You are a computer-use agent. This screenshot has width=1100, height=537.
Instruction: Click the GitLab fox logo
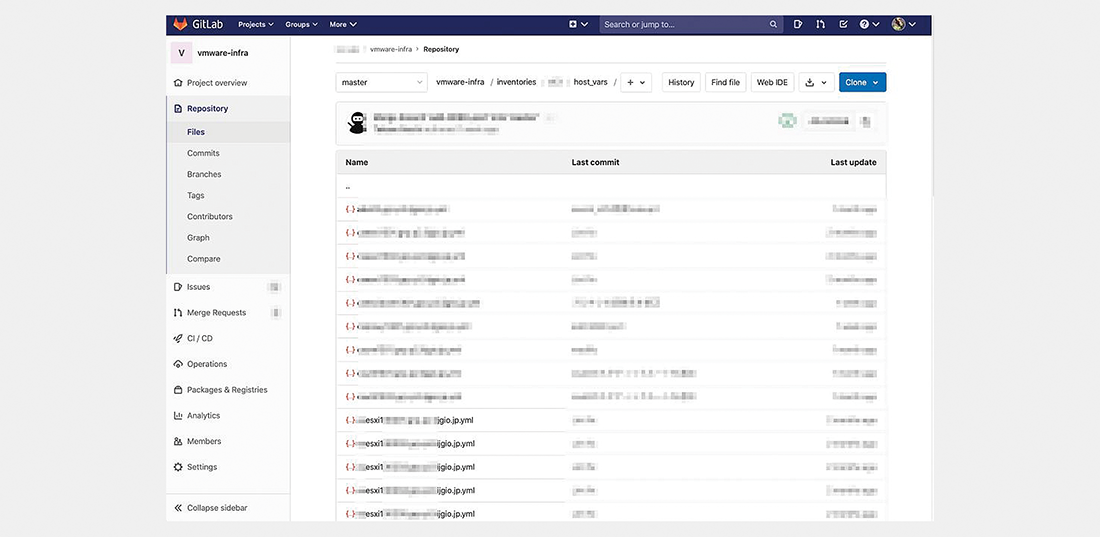[182, 24]
